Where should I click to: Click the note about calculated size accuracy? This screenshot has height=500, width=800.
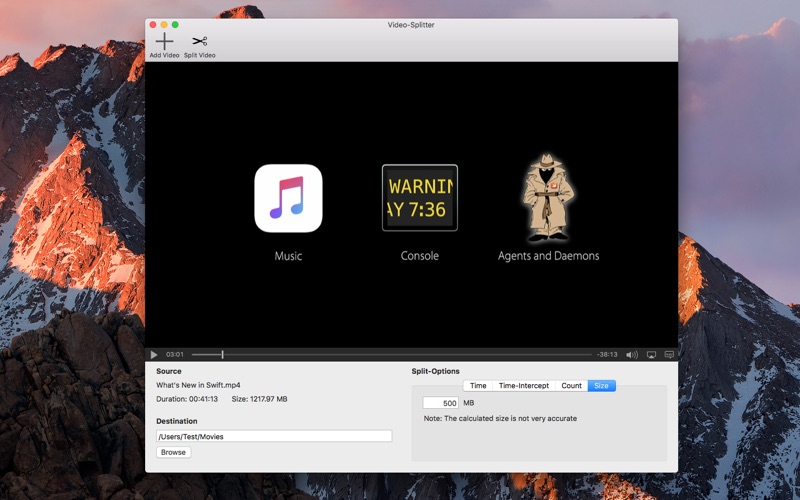[500, 418]
